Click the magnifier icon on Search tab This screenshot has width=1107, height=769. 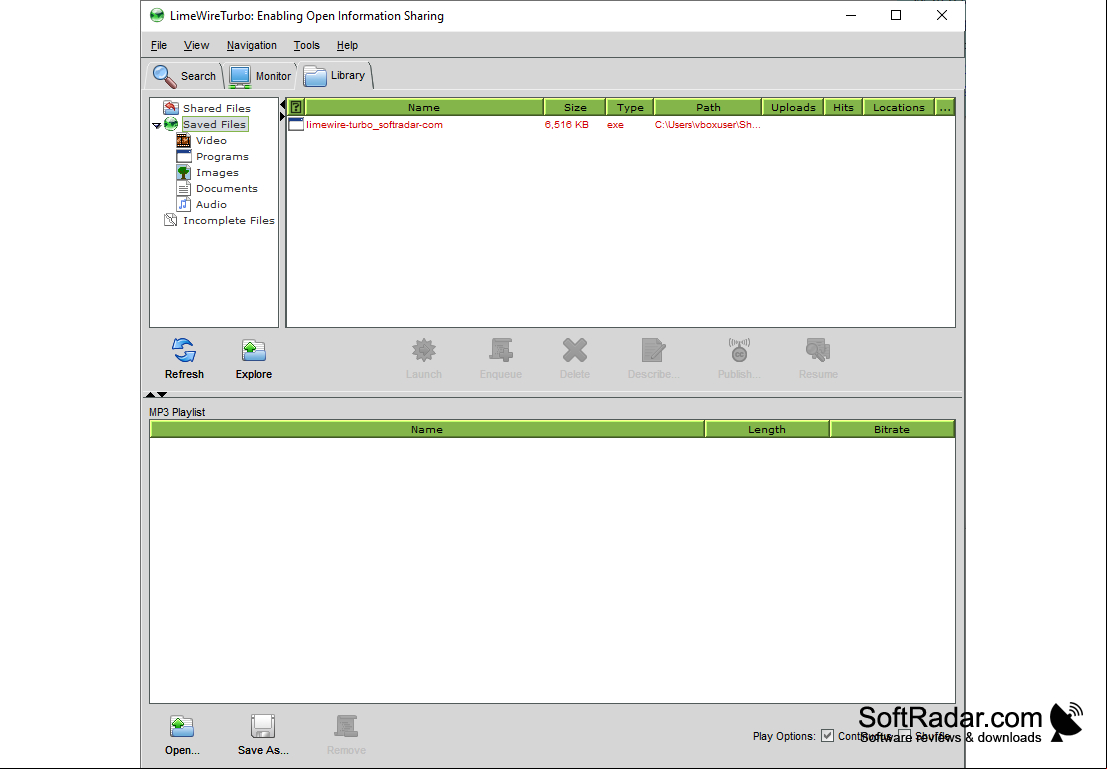point(164,76)
